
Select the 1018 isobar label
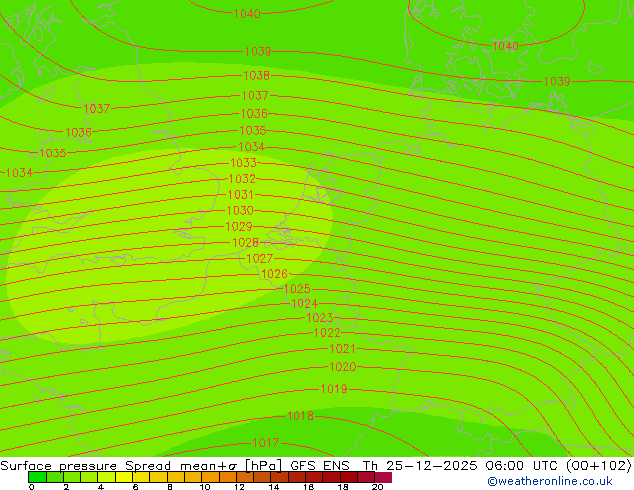pyautogui.click(x=300, y=416)
